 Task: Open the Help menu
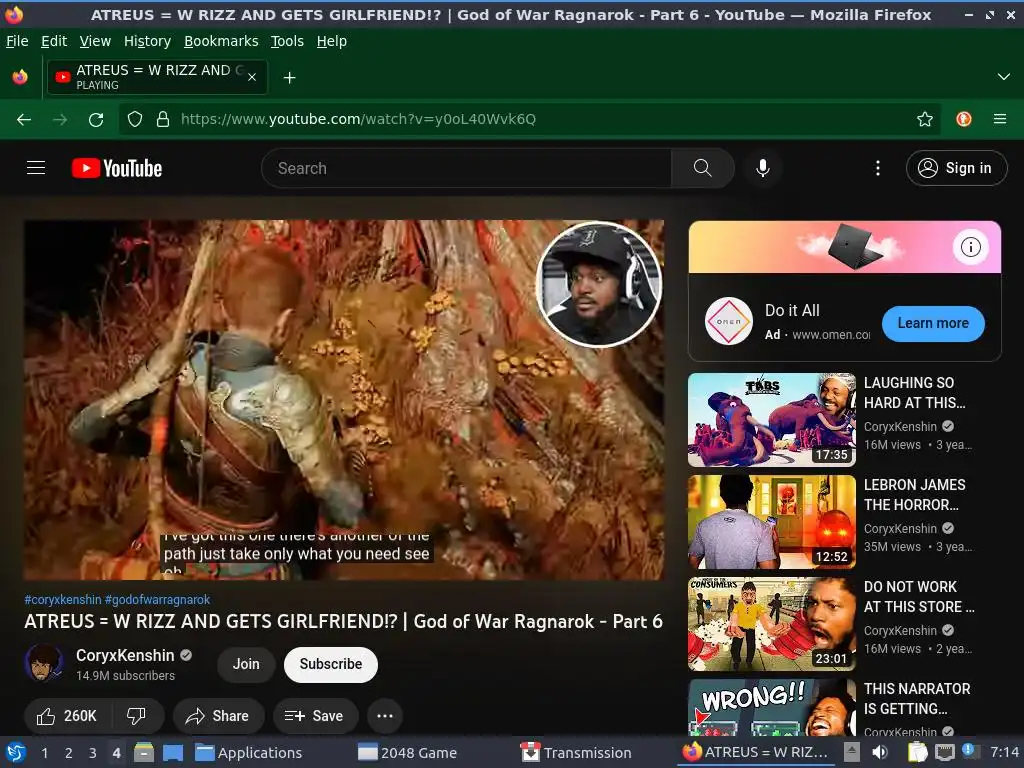[x=332, y=41]
